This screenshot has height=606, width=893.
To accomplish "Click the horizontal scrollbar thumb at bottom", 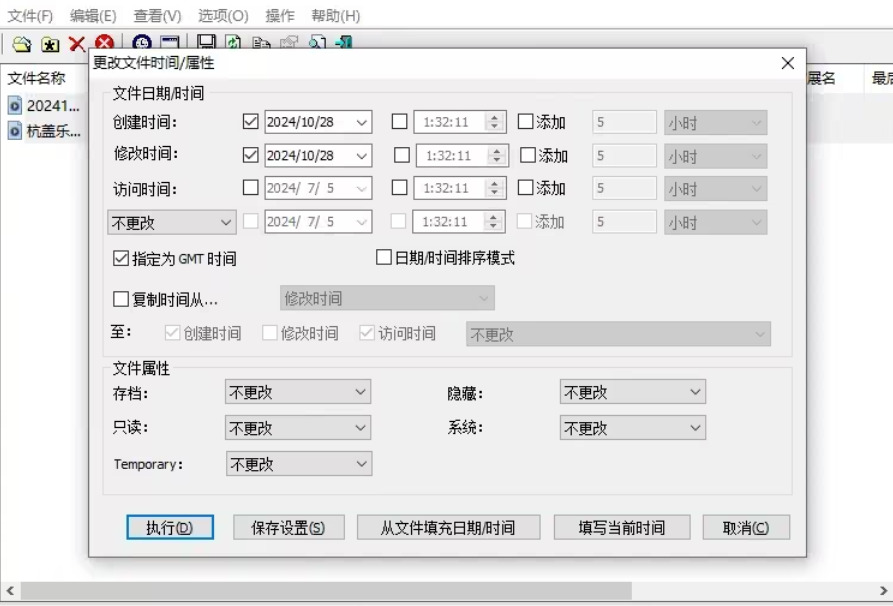I will point(326,591).
